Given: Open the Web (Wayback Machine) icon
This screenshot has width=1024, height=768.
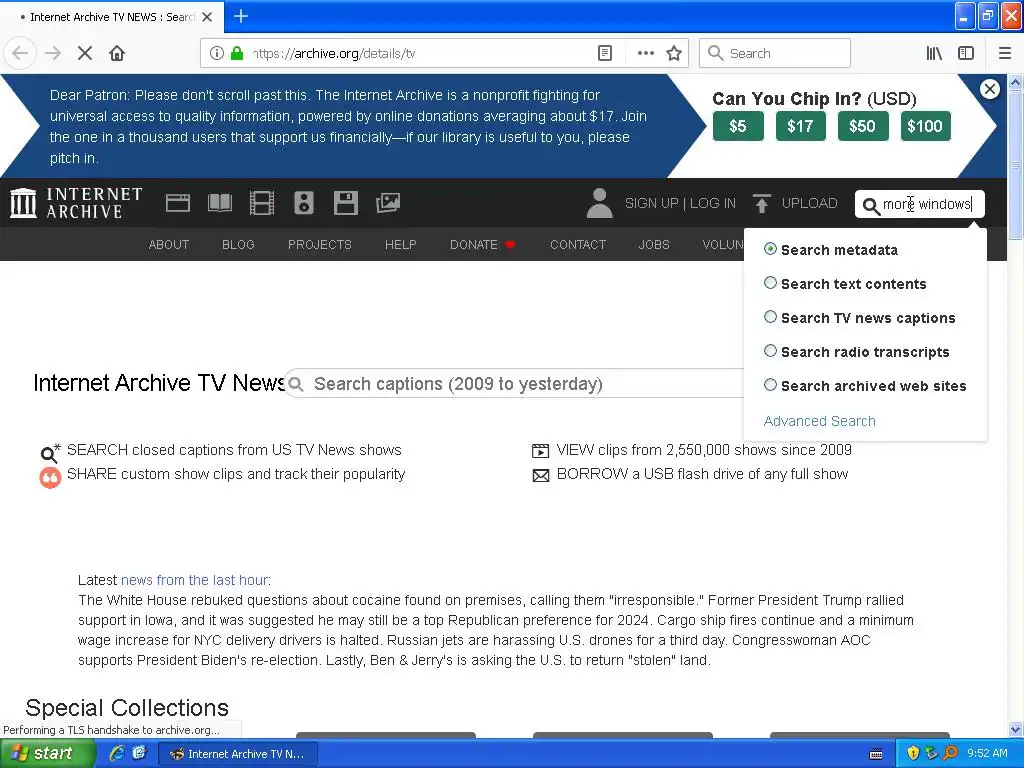Looking at the screenshot, I should pyautogui.click(x=178, y=203).
